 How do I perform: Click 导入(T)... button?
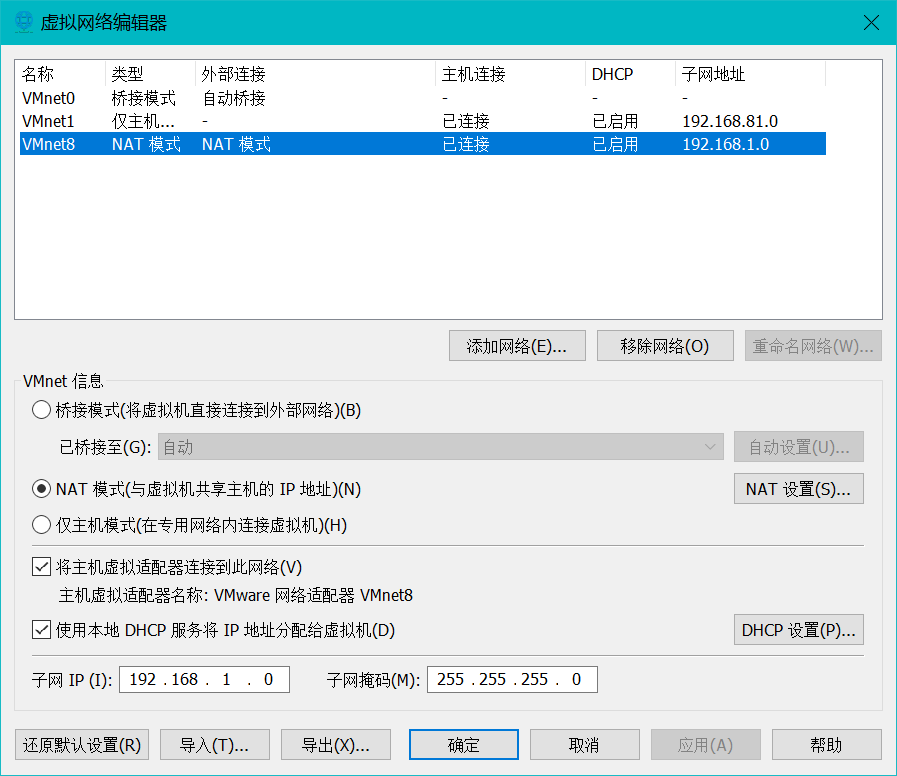pyautogui.click(x=215, y=745)
